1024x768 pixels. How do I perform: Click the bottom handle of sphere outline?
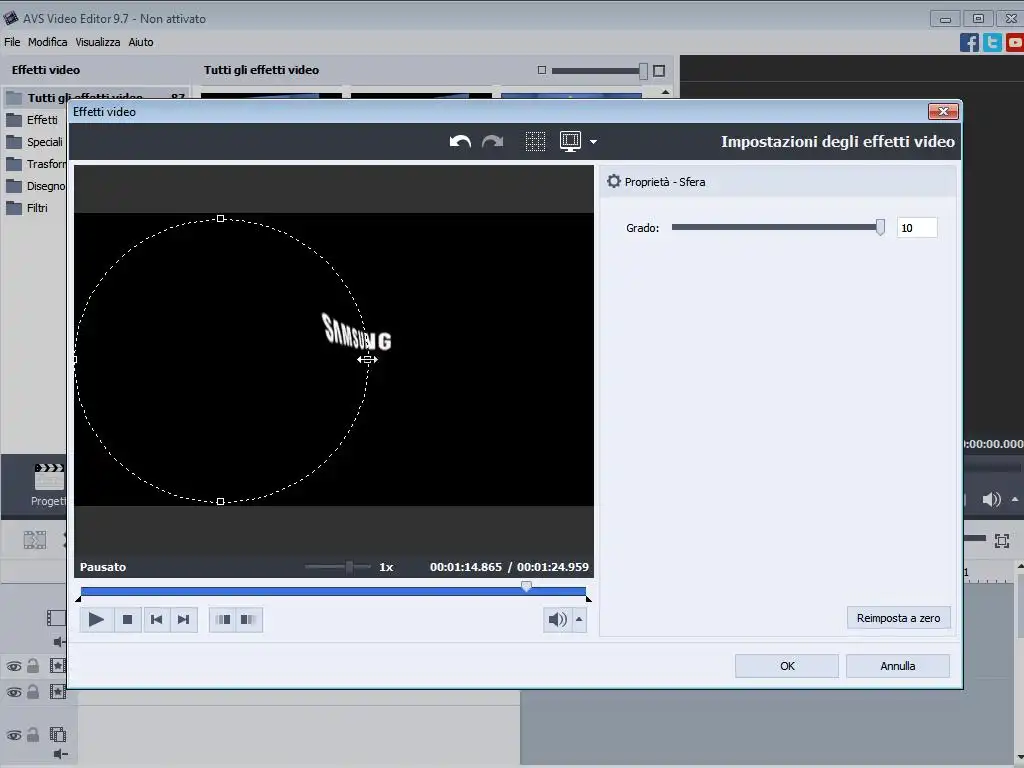tap(221, 502)
